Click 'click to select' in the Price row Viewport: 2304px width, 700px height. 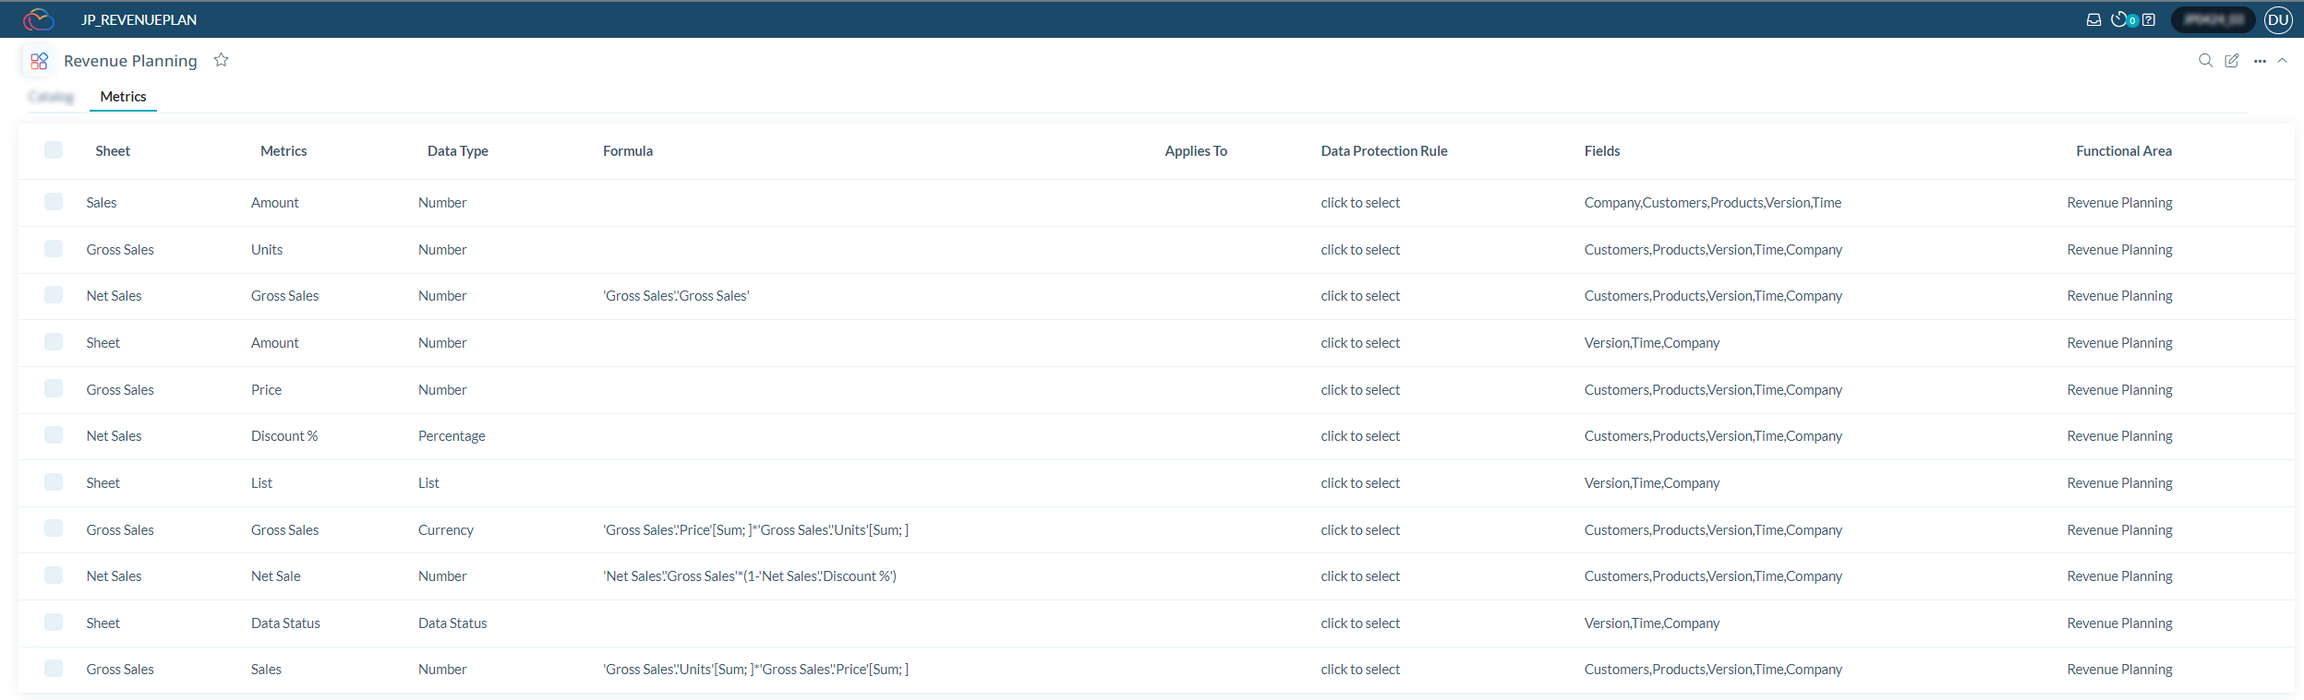click(1360, 390)
